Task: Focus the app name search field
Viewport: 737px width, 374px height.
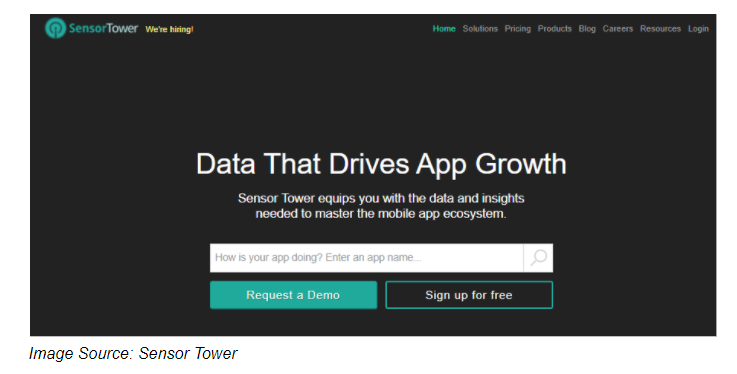Action: (x=367, y=257)
